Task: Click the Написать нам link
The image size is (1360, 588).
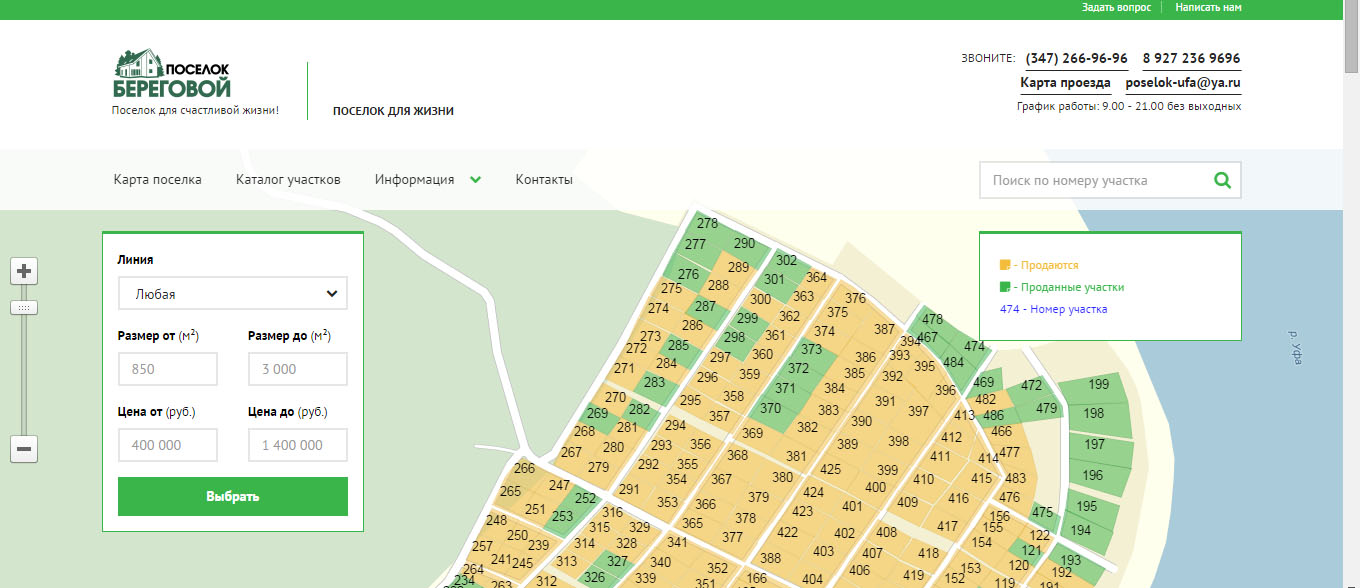Action: tap(1208, 7)
